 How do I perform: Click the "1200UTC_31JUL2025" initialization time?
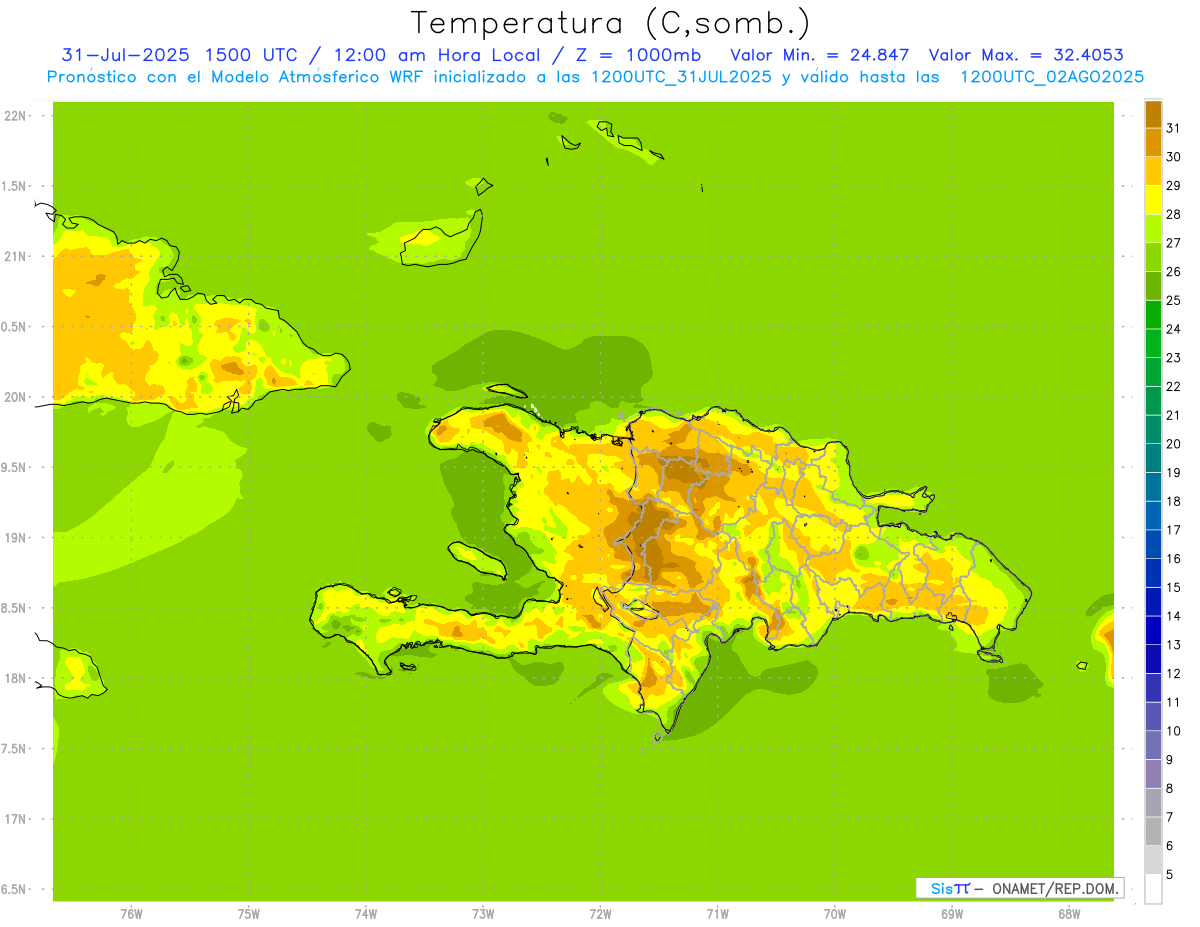click(680, 77)
